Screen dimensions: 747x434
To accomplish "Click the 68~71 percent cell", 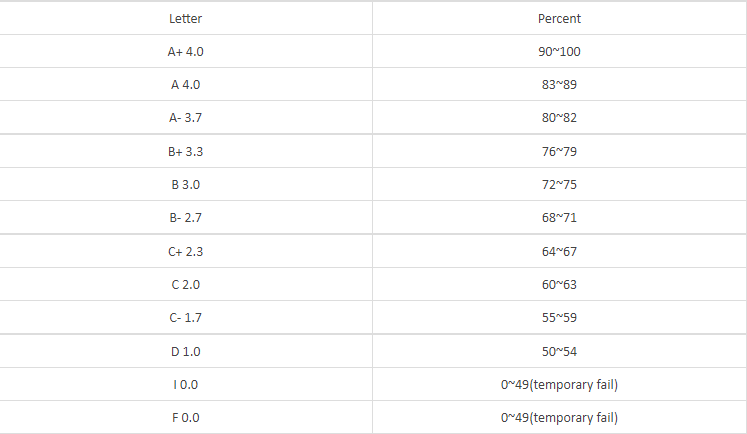I will [559, 218].
